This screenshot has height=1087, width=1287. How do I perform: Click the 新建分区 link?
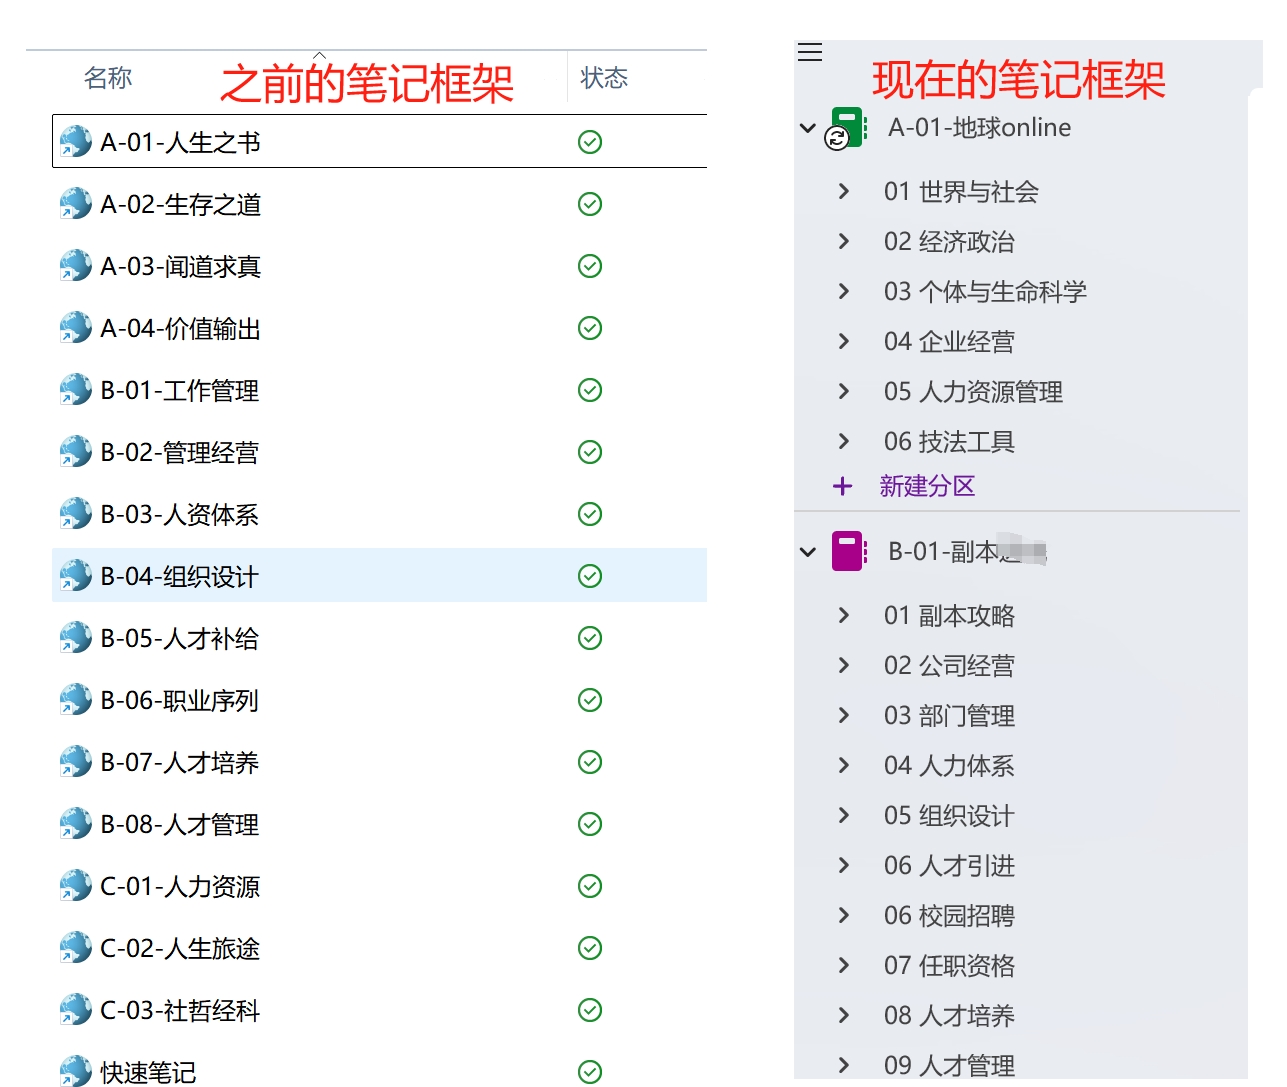click(x=927, y=486)
